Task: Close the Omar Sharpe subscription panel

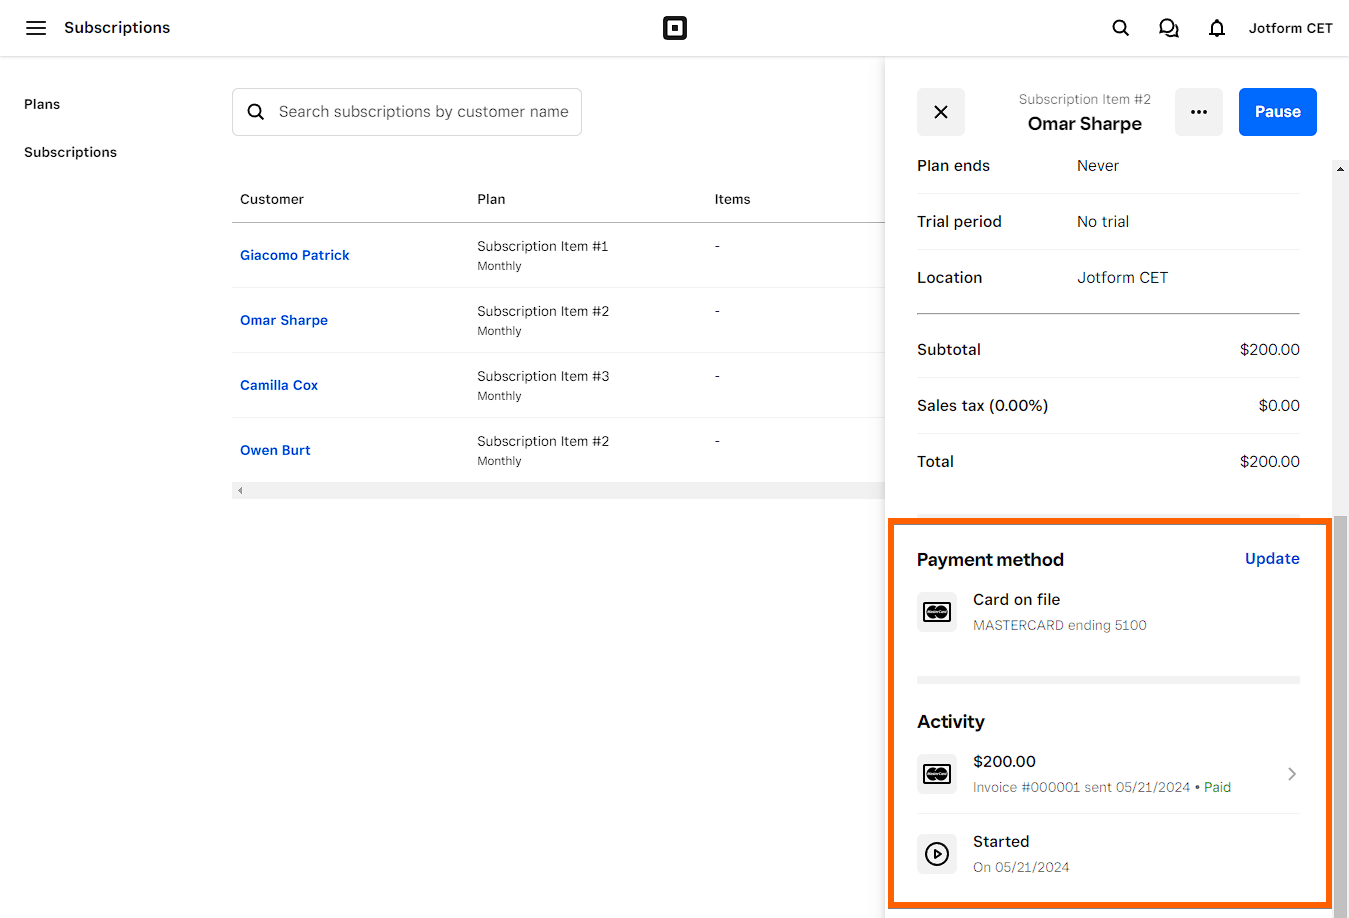Action: [x=940, y=112]
